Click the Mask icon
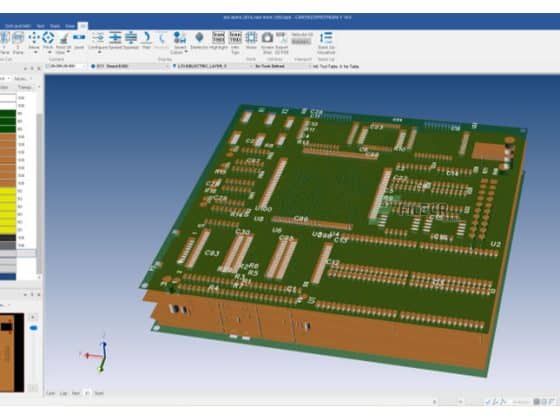The image size is (560, 420). pos(251,38)
